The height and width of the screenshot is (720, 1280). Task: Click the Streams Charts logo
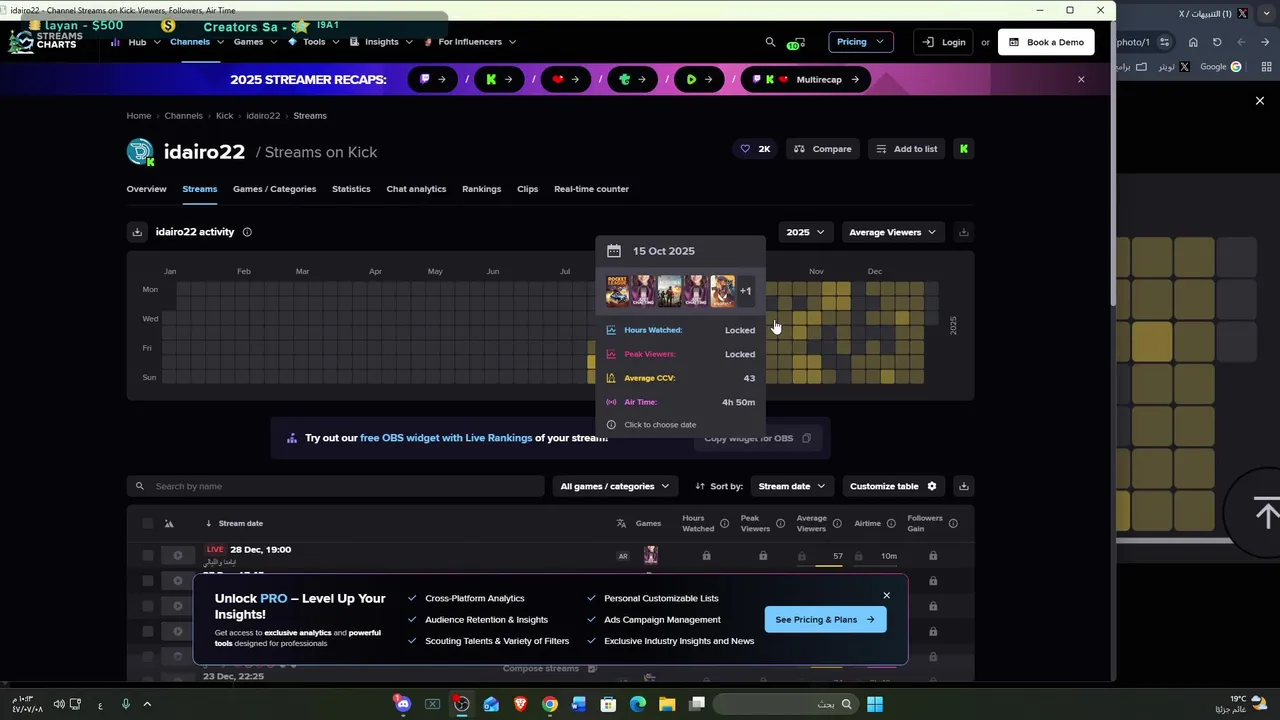[x=47, y=41]
